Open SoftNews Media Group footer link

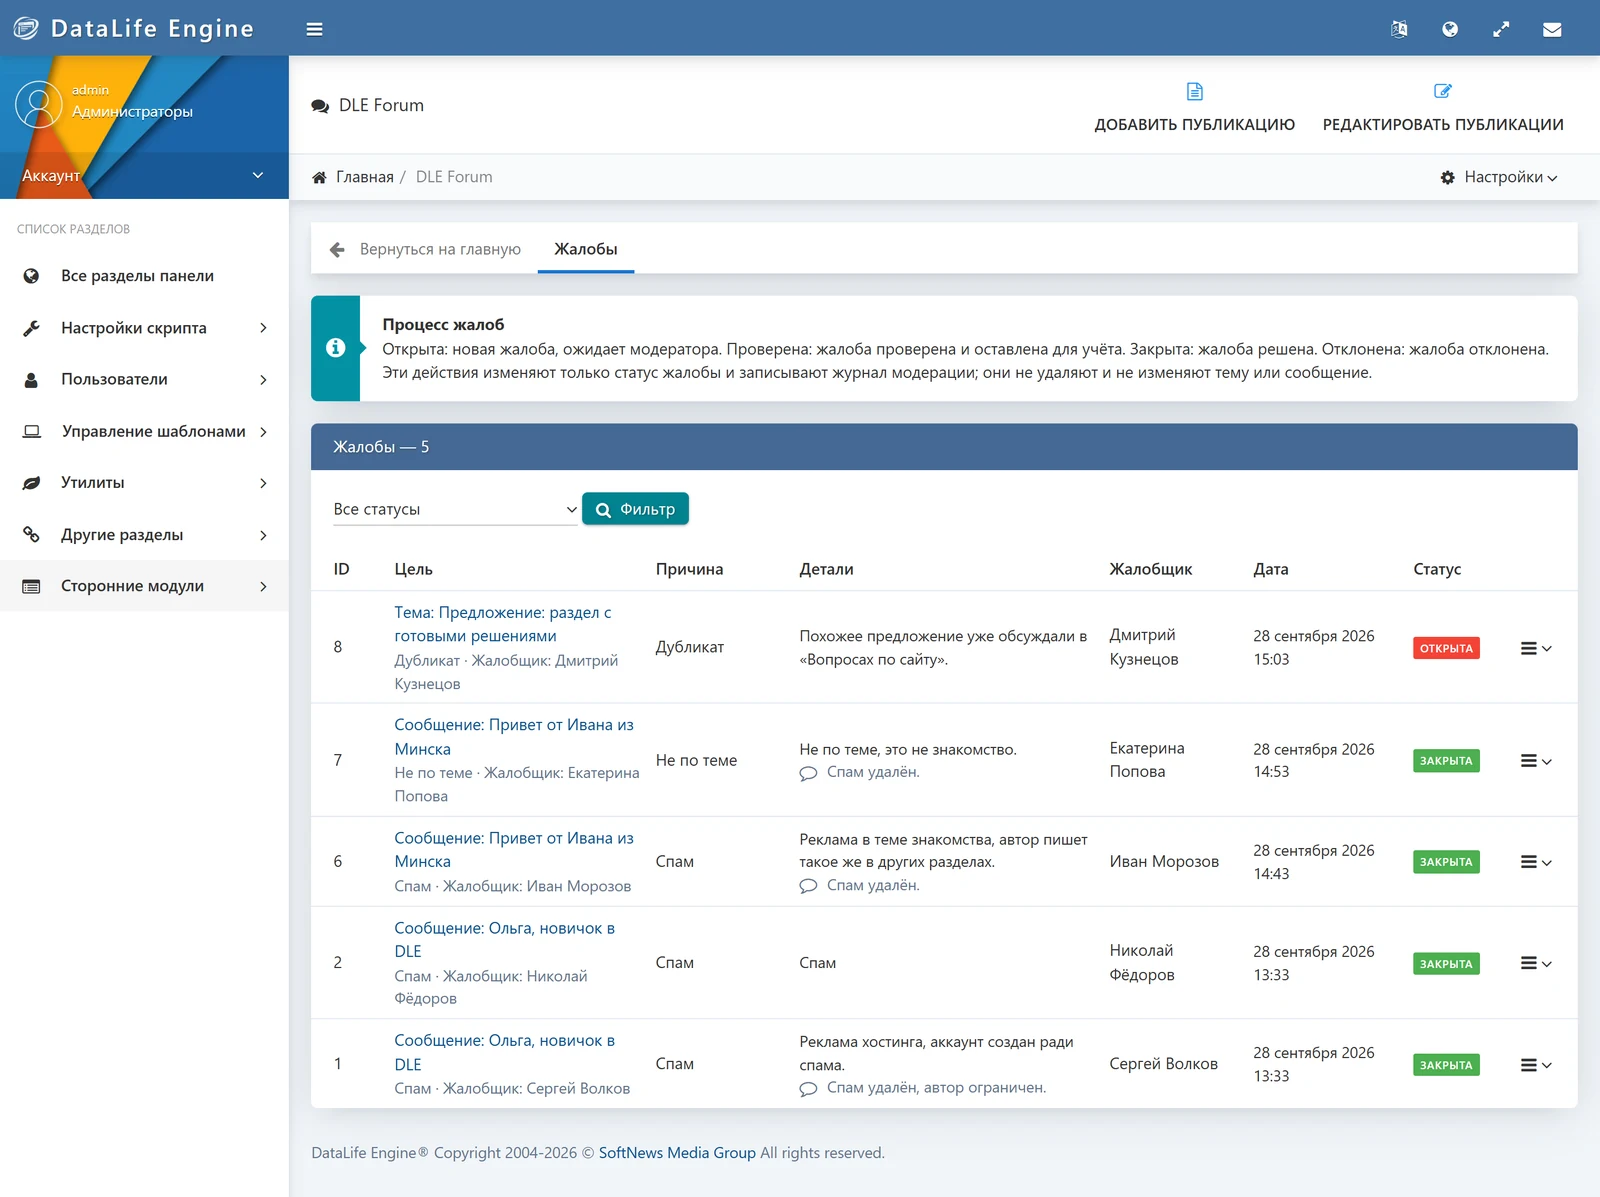(x=677, y=1153)
